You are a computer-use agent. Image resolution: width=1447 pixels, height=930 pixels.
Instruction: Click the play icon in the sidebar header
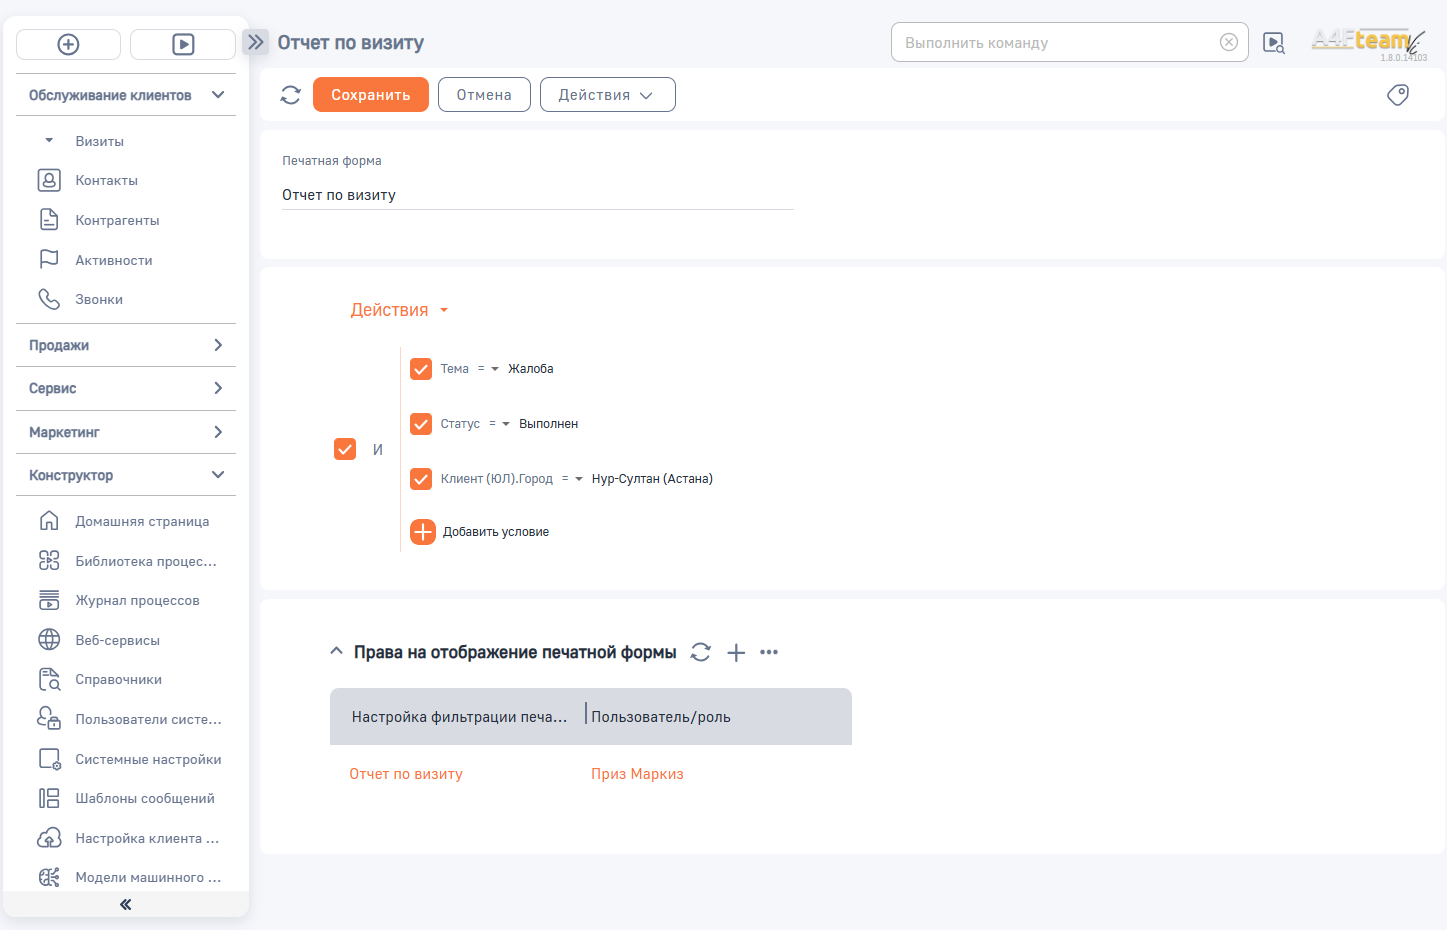[183, 44]
